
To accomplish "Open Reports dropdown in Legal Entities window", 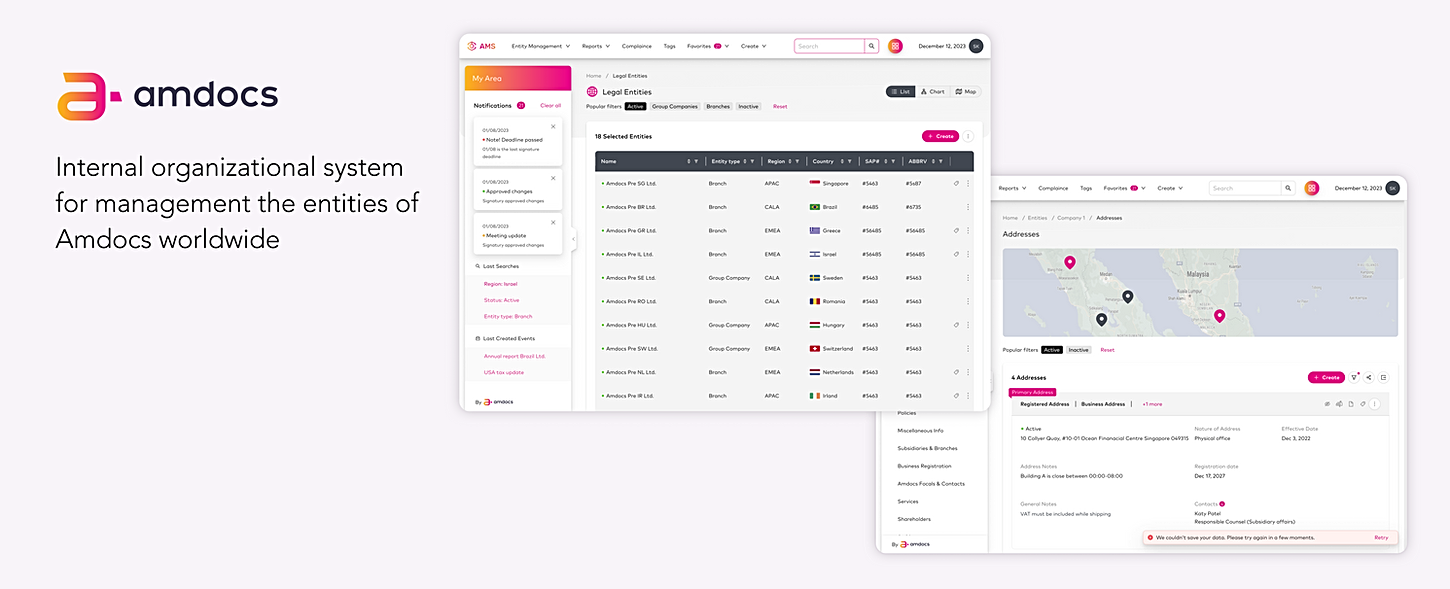I will click(x=596, y=46).
